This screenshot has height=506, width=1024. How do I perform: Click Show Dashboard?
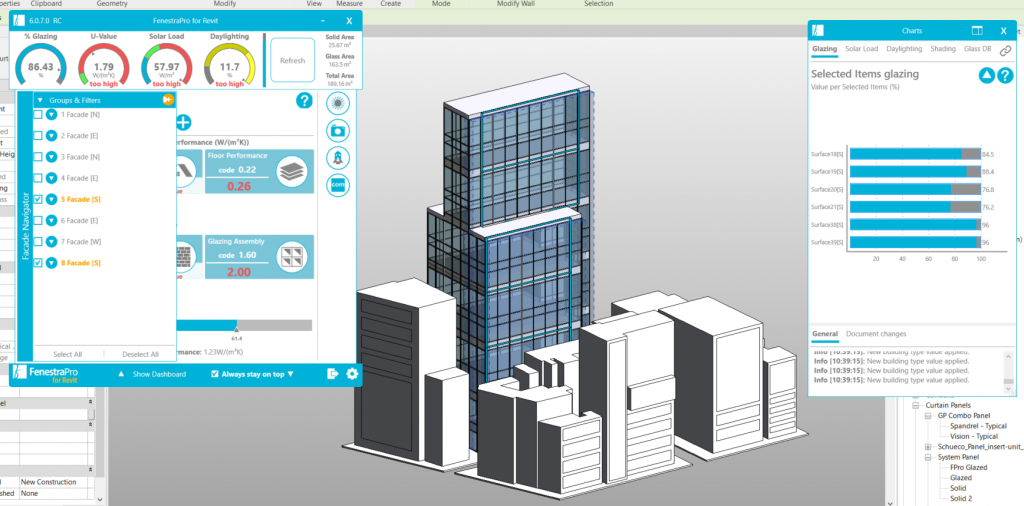point(159,374)
